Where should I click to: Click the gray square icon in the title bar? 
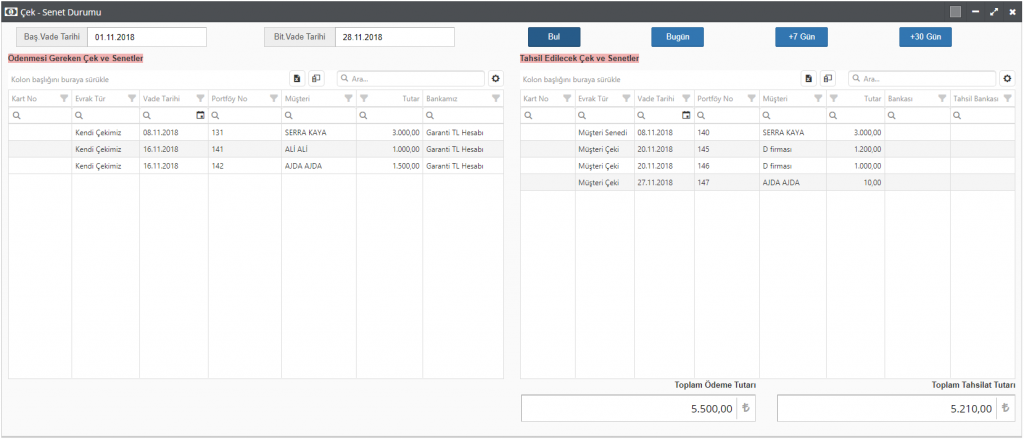coord(955,11)
